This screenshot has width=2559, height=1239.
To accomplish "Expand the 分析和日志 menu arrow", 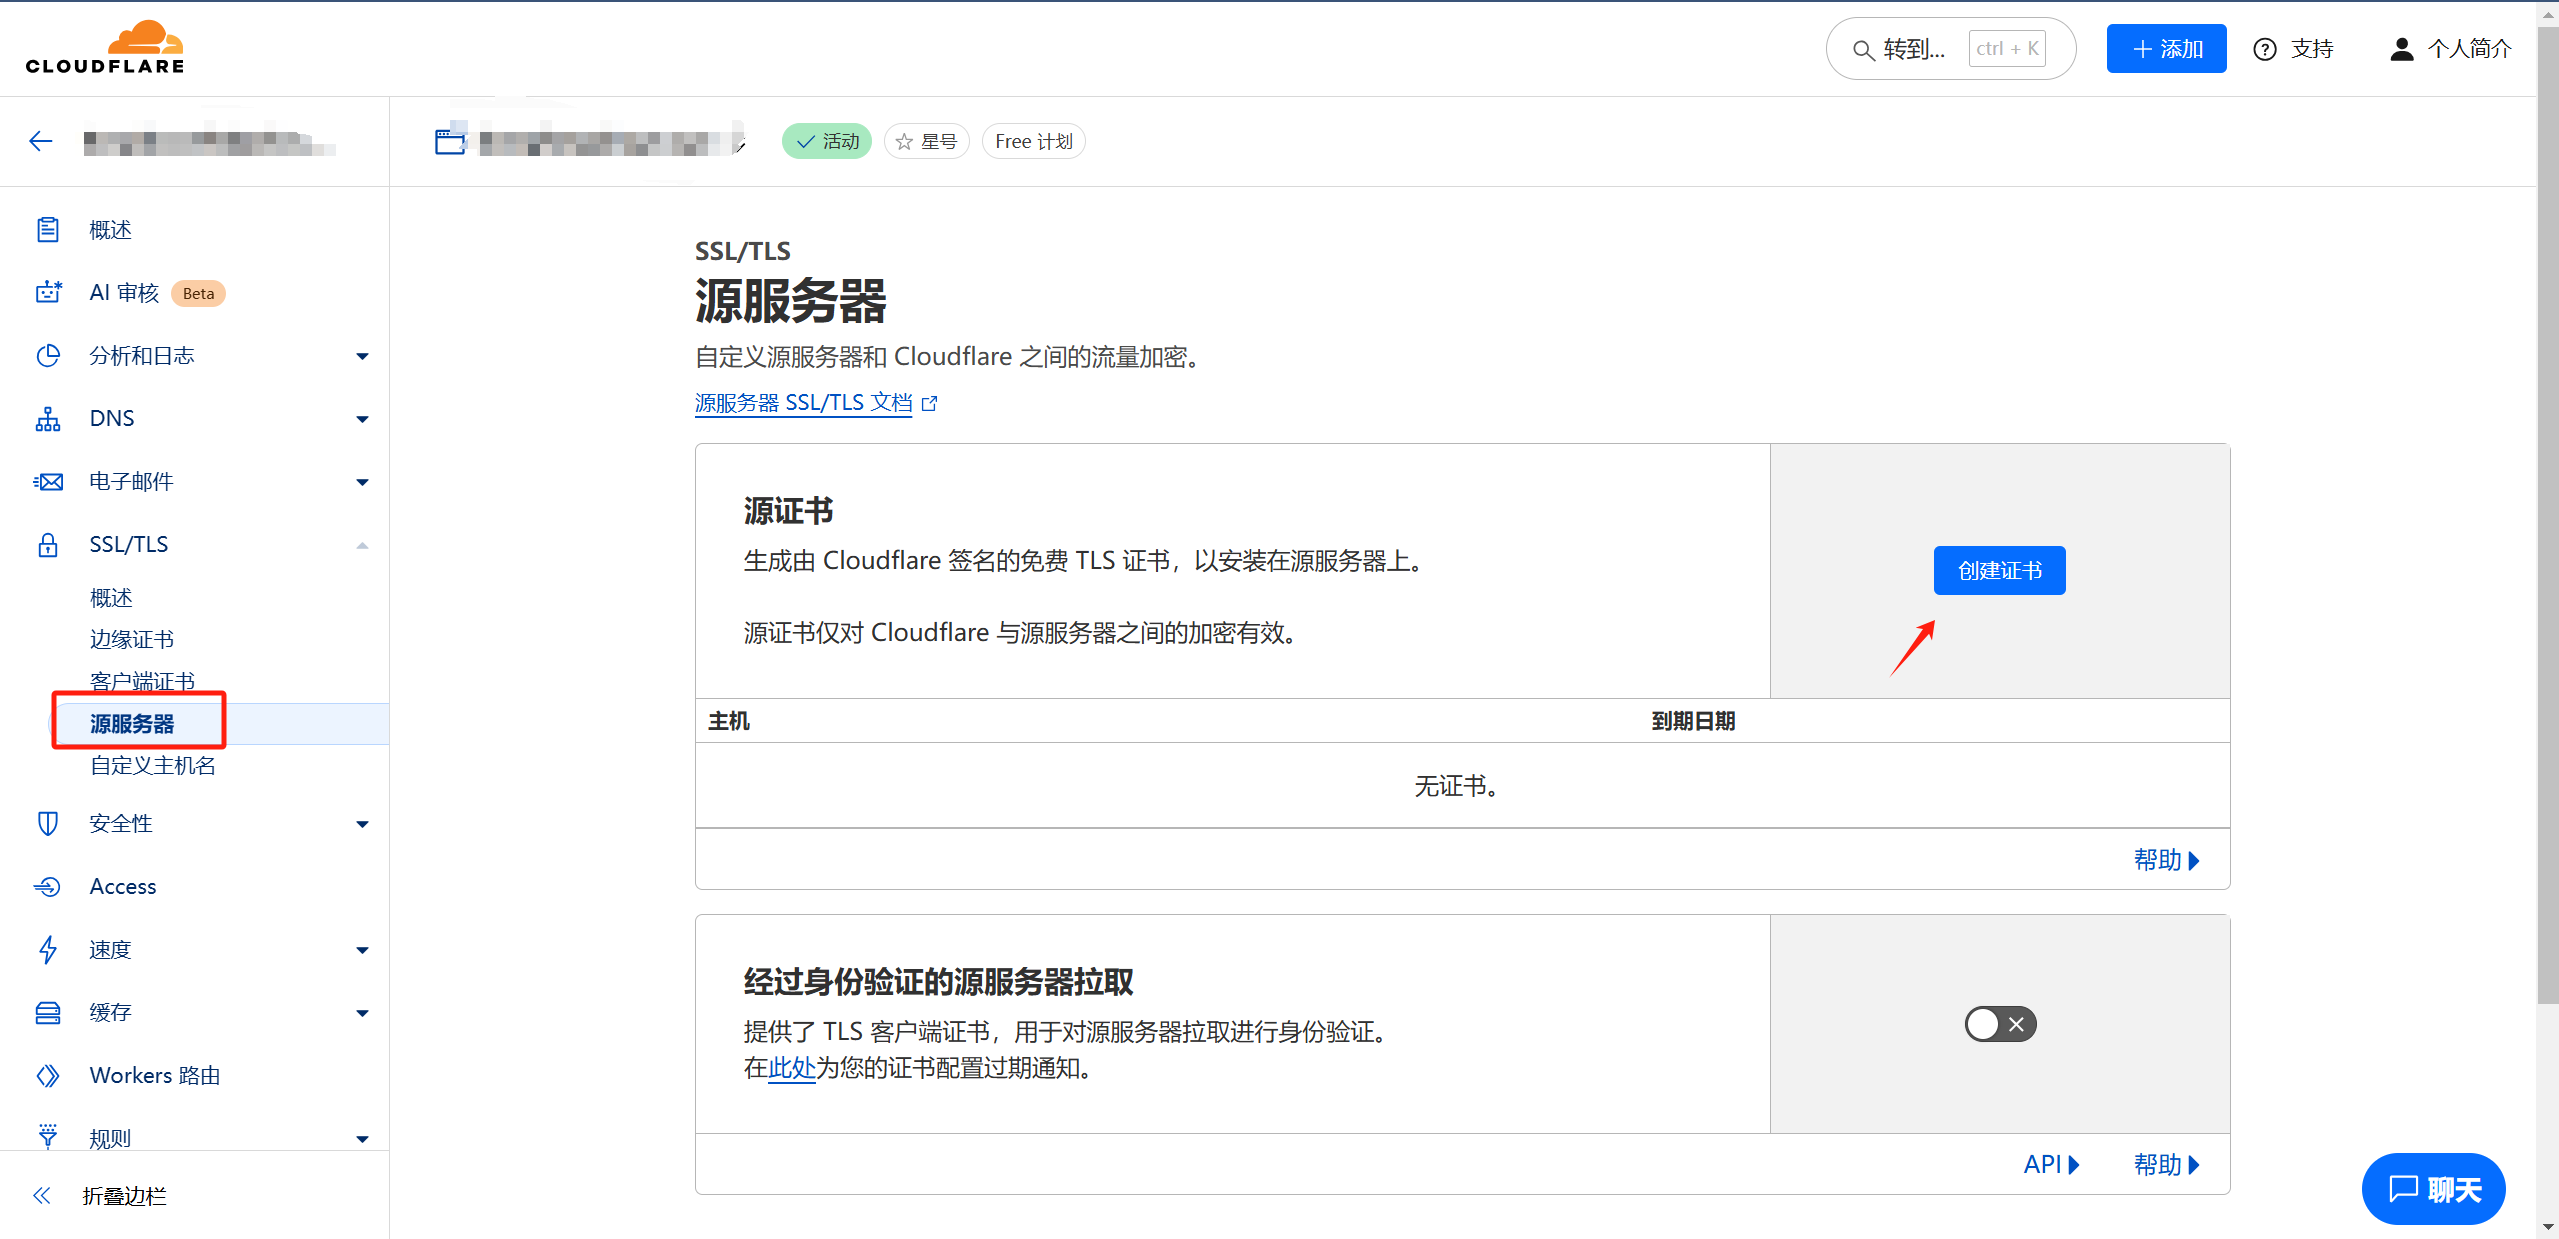I will [362, 356].
